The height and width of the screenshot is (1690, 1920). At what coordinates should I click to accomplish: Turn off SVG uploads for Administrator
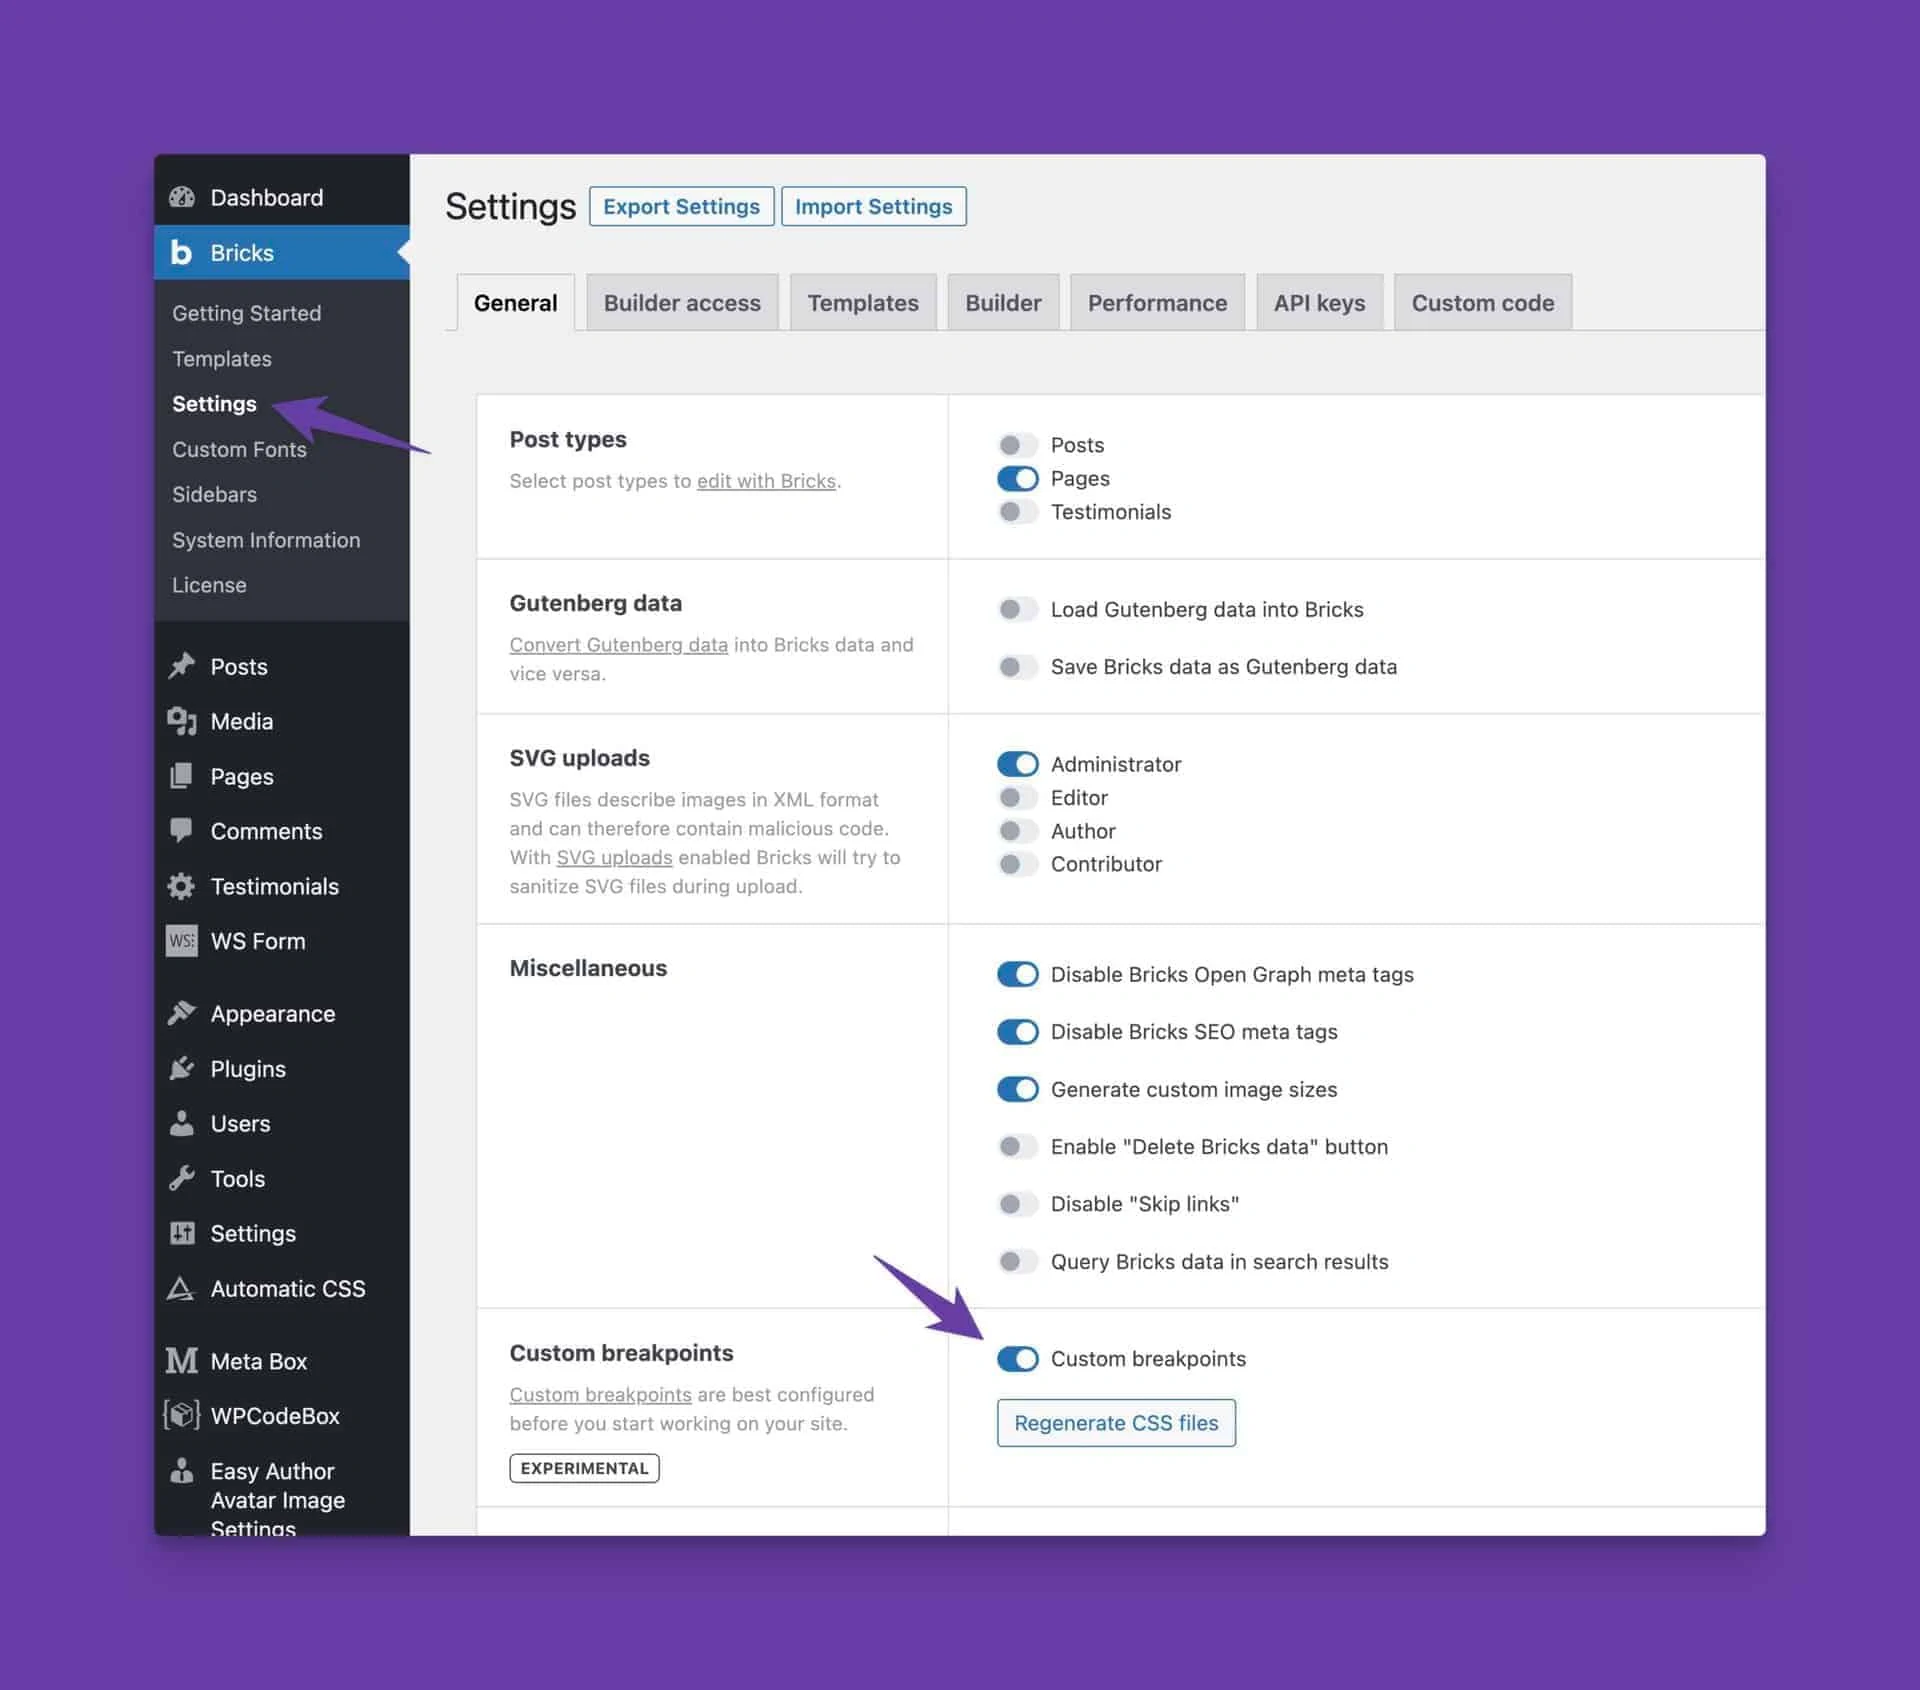click(x=1017, y=764)
